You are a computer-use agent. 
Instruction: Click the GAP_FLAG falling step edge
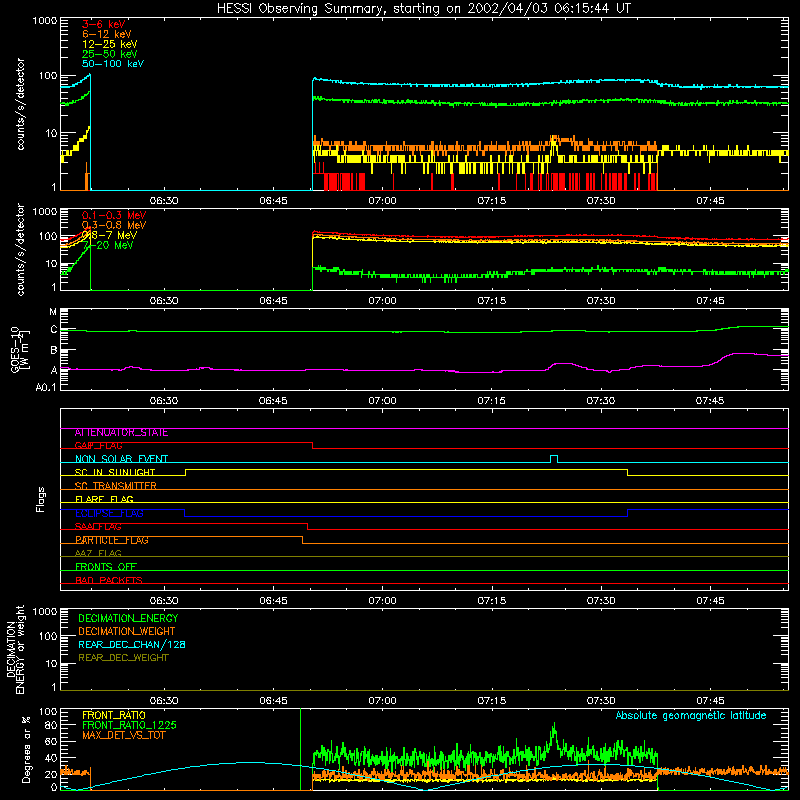coord(312,445)
